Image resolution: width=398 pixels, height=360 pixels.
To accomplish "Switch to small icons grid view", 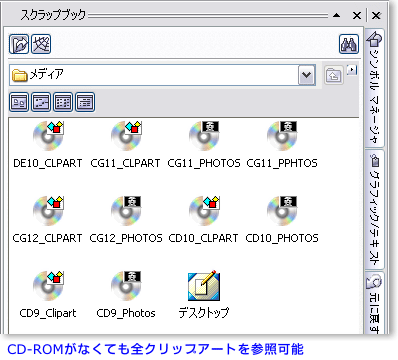I will pyautogui.click(x=63, y=102).
